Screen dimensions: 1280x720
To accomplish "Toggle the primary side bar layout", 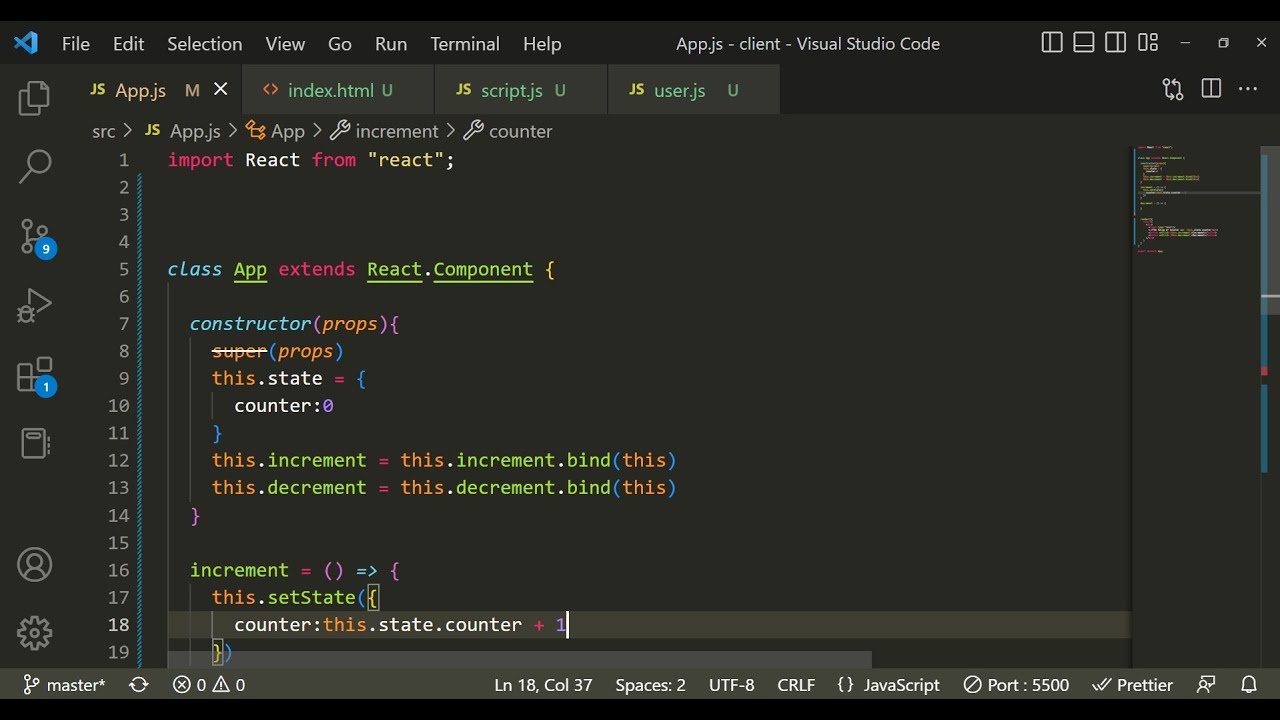I will (x=1052, y=43).
